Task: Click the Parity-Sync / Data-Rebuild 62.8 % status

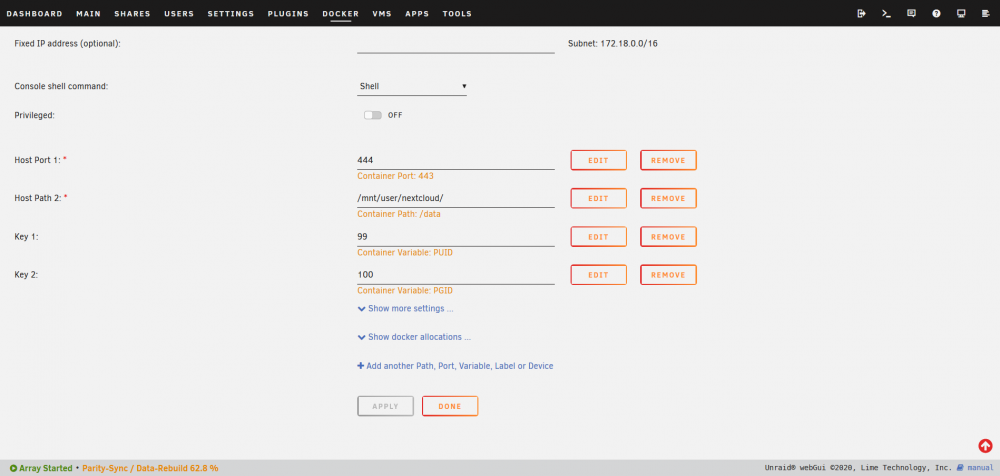Action: click(150, 468)
